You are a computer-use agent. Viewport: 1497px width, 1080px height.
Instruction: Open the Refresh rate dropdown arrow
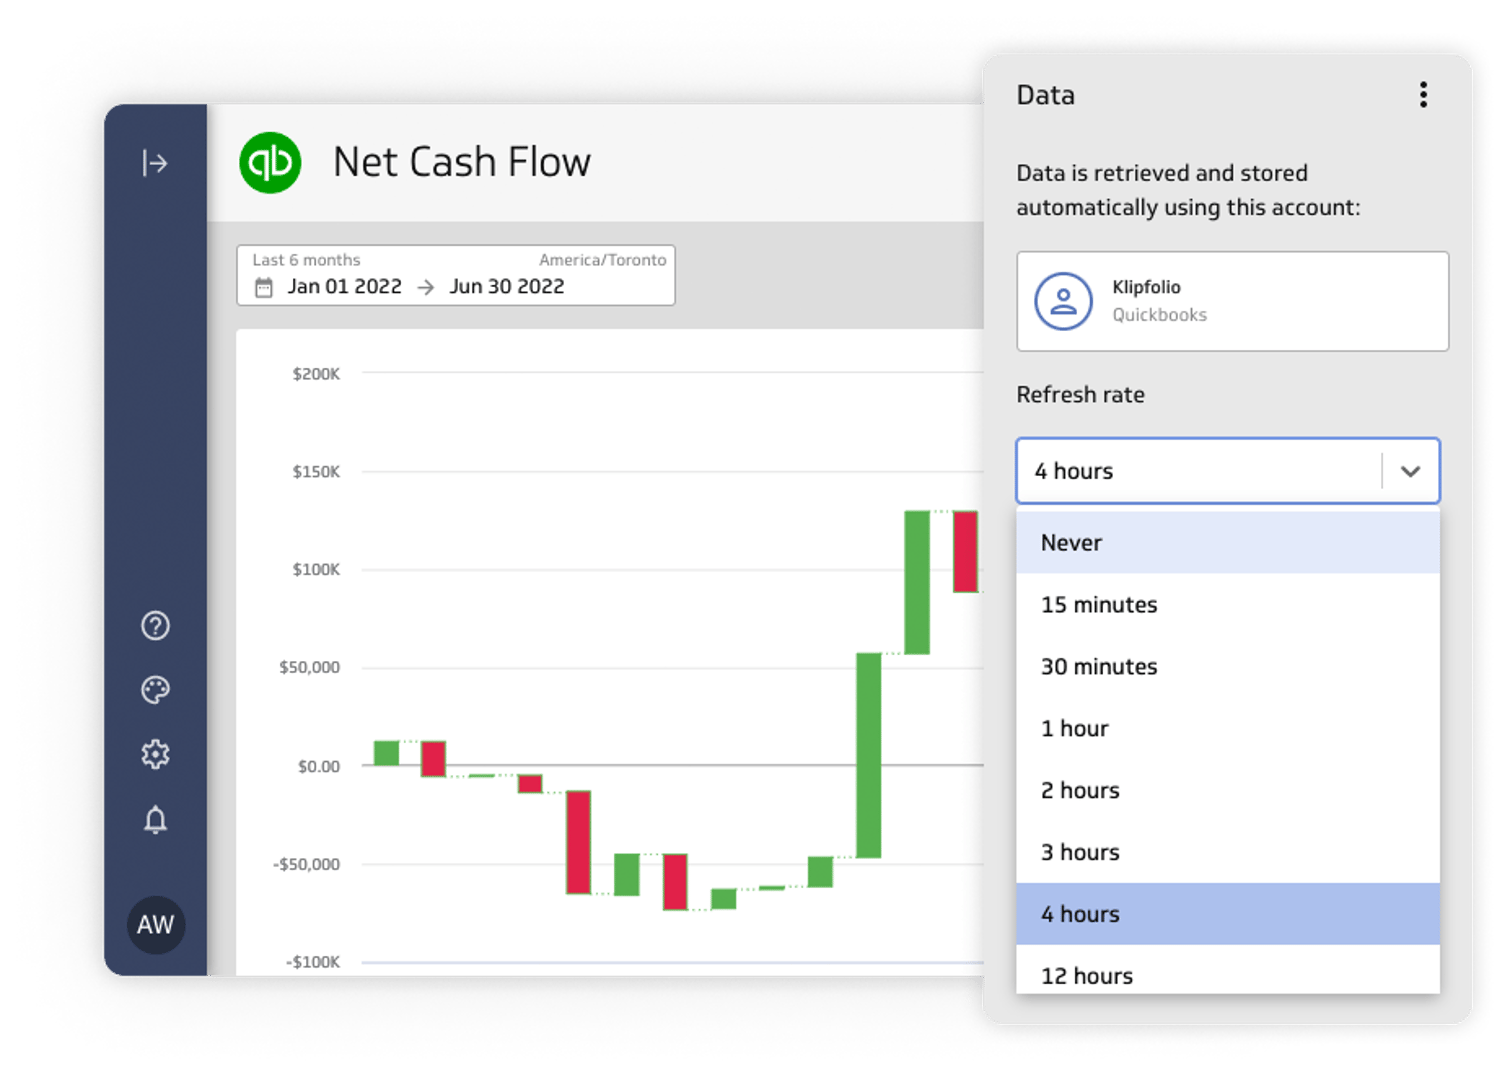coord(1410,471)
